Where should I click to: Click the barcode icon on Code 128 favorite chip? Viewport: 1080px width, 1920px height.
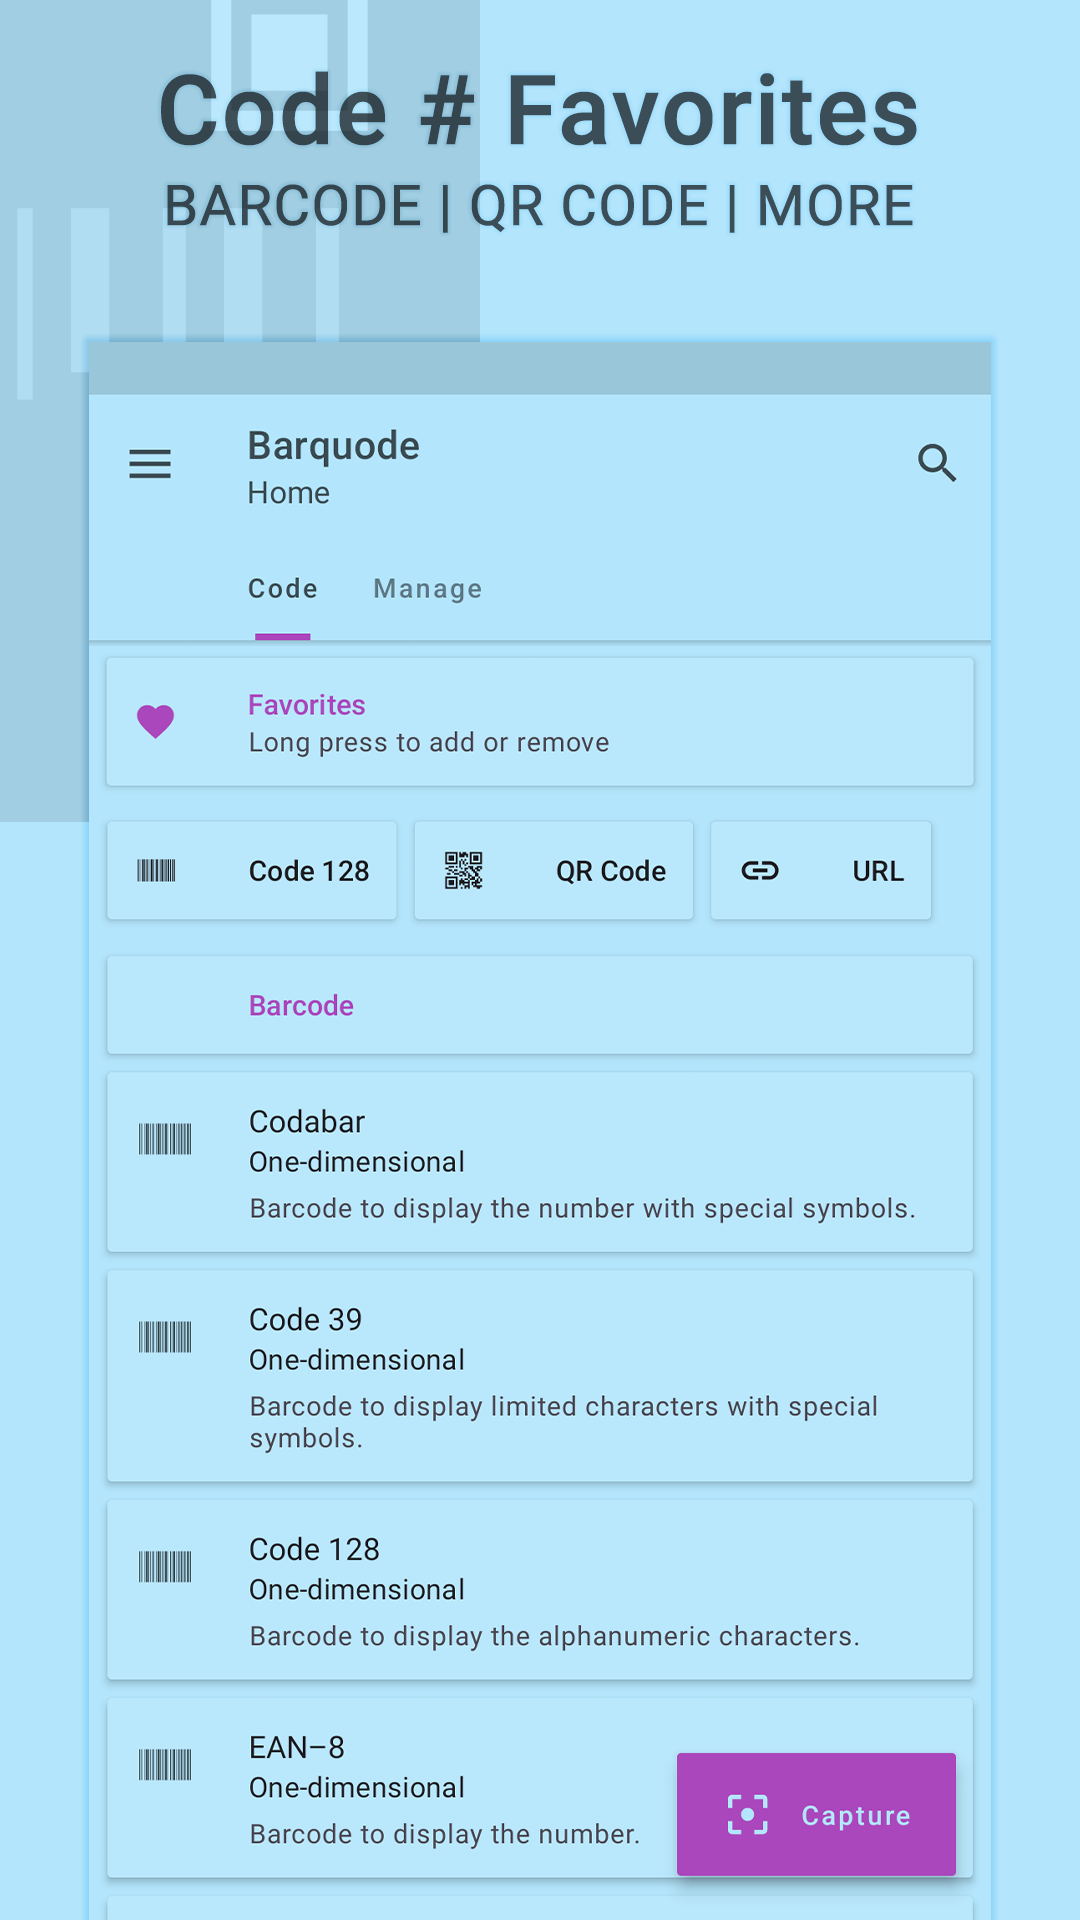coord(156,871)
